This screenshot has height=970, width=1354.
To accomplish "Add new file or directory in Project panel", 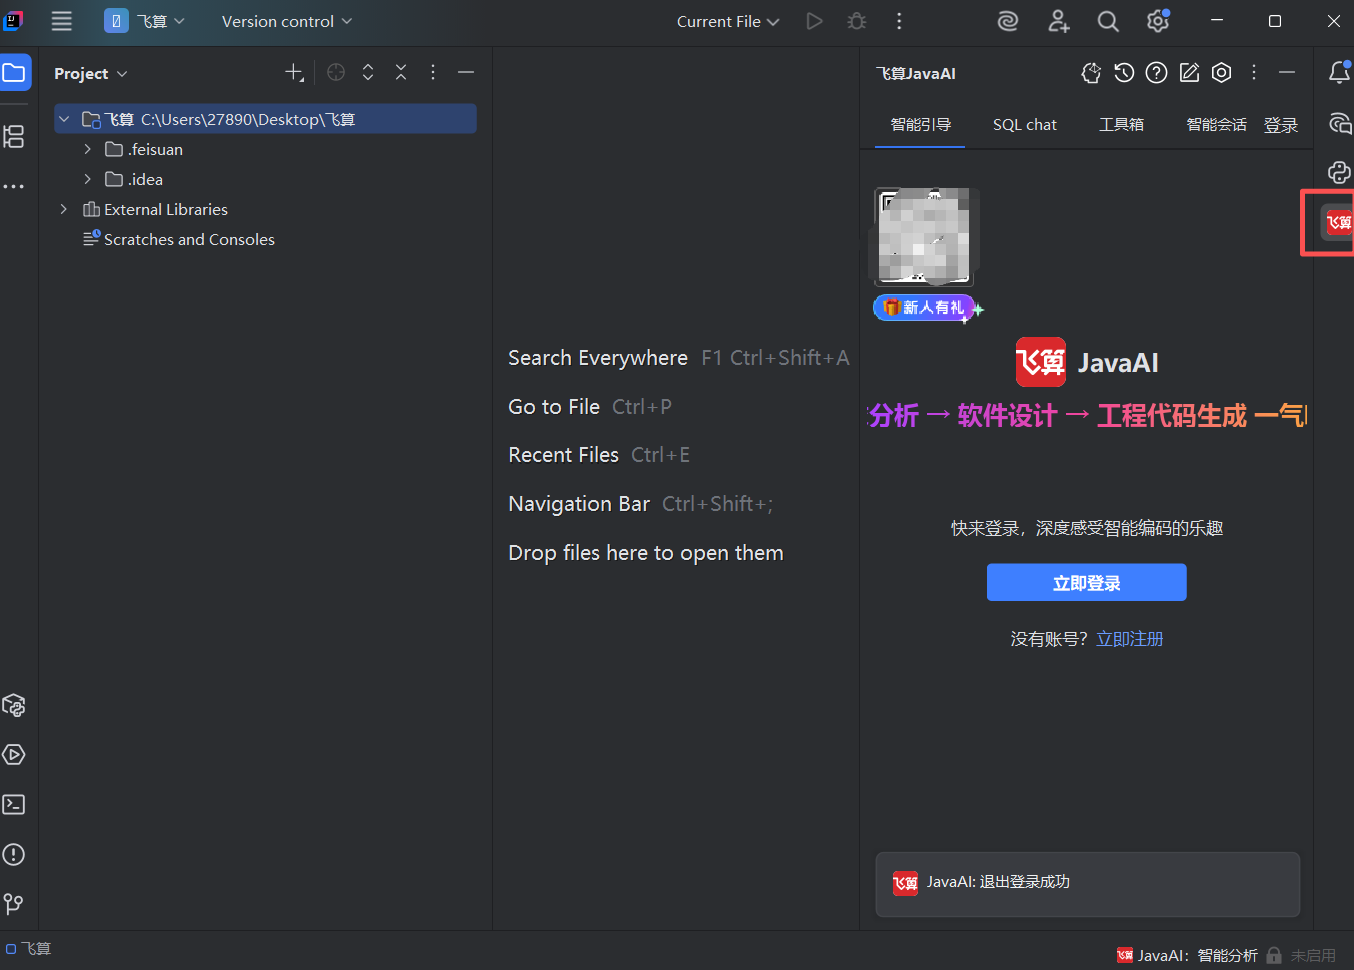I will tap(294, 73).
